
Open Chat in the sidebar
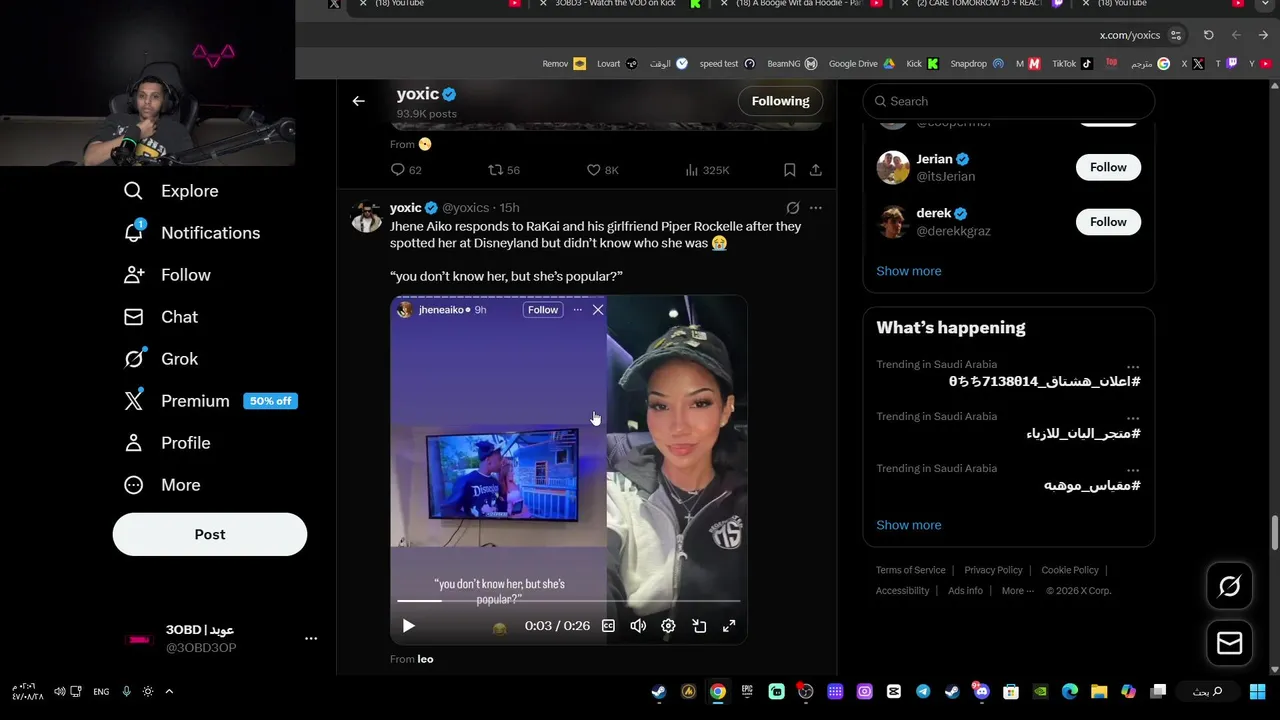tap(161, 317)
